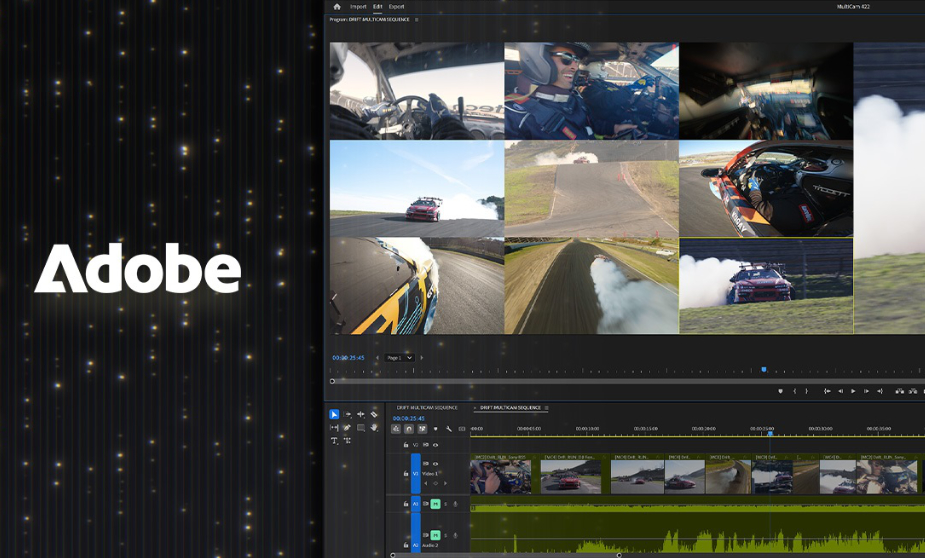Open active sequence tab panel menu
925x558 pixels.
547,408
